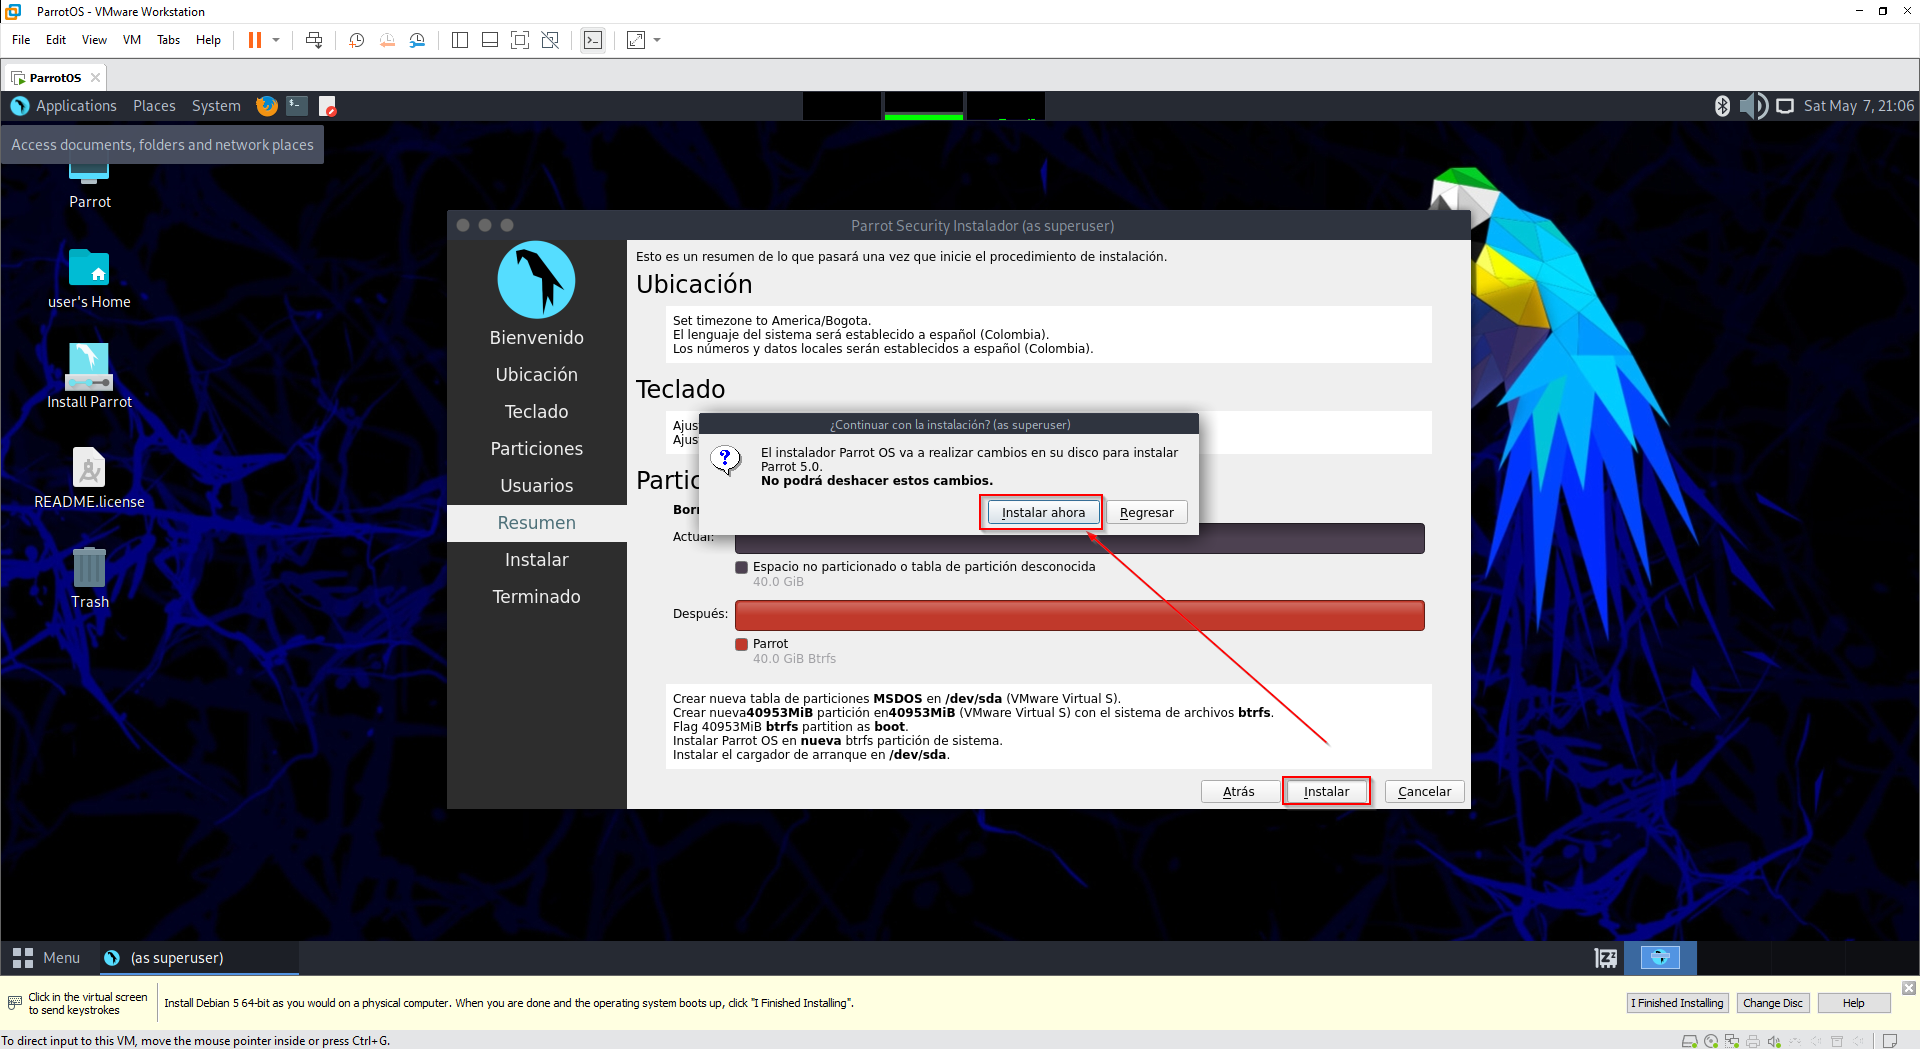Open the snapshot manager wrench-clock icon
1920x1049 pixels.
[417, 40]
